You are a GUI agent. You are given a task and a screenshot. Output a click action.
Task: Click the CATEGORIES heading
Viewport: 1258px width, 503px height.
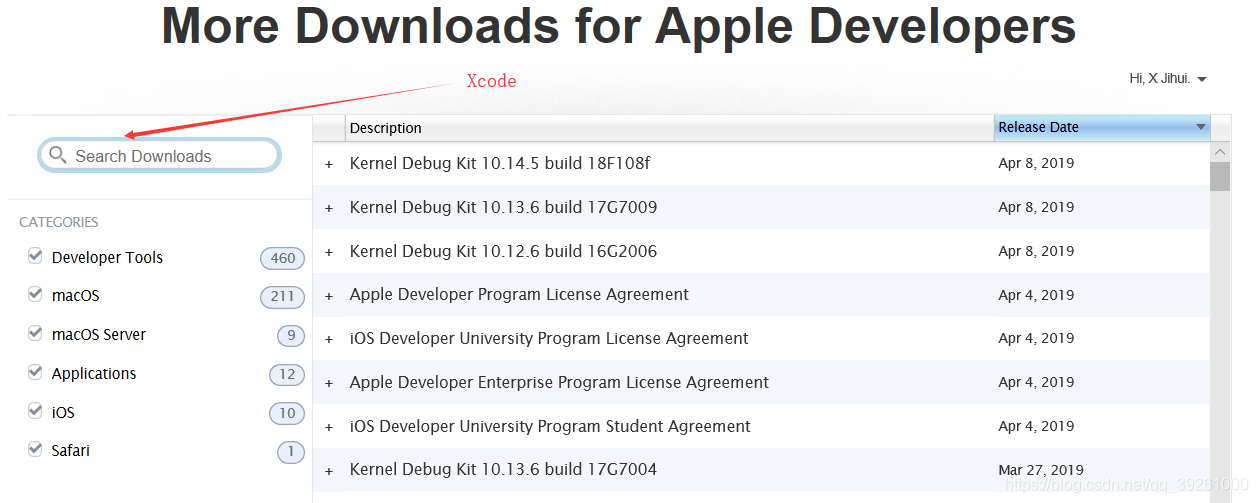(x=59, y=222)
